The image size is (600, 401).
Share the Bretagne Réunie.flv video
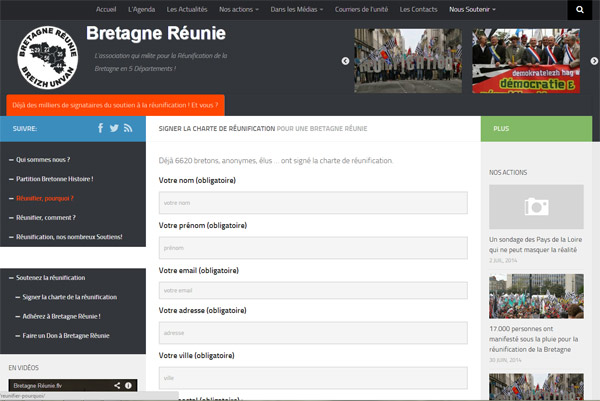(x=117, y=385)
